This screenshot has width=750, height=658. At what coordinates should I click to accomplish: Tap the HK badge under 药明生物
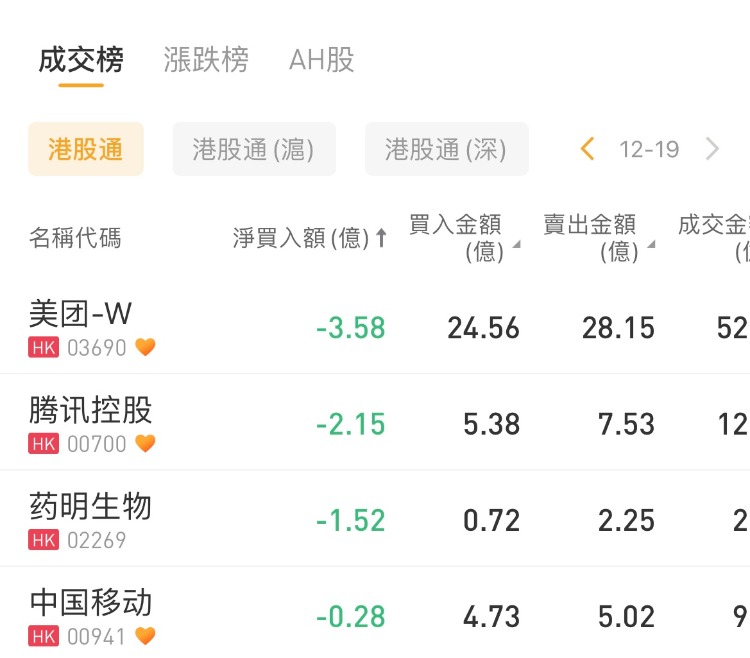tap(44, 540)
